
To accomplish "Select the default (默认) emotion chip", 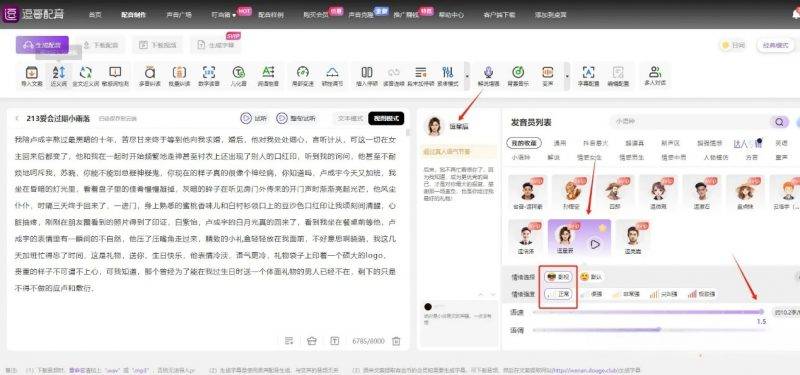I will [x=591, y=277].
